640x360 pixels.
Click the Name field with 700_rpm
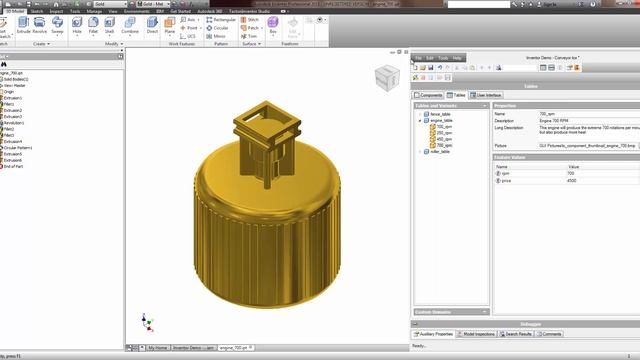click(589, 114)
